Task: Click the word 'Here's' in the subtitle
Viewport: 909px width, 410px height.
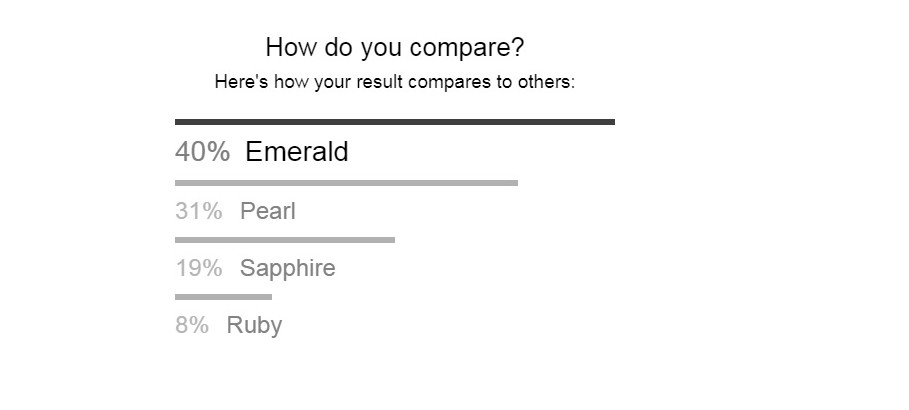Action: point(242,82)
